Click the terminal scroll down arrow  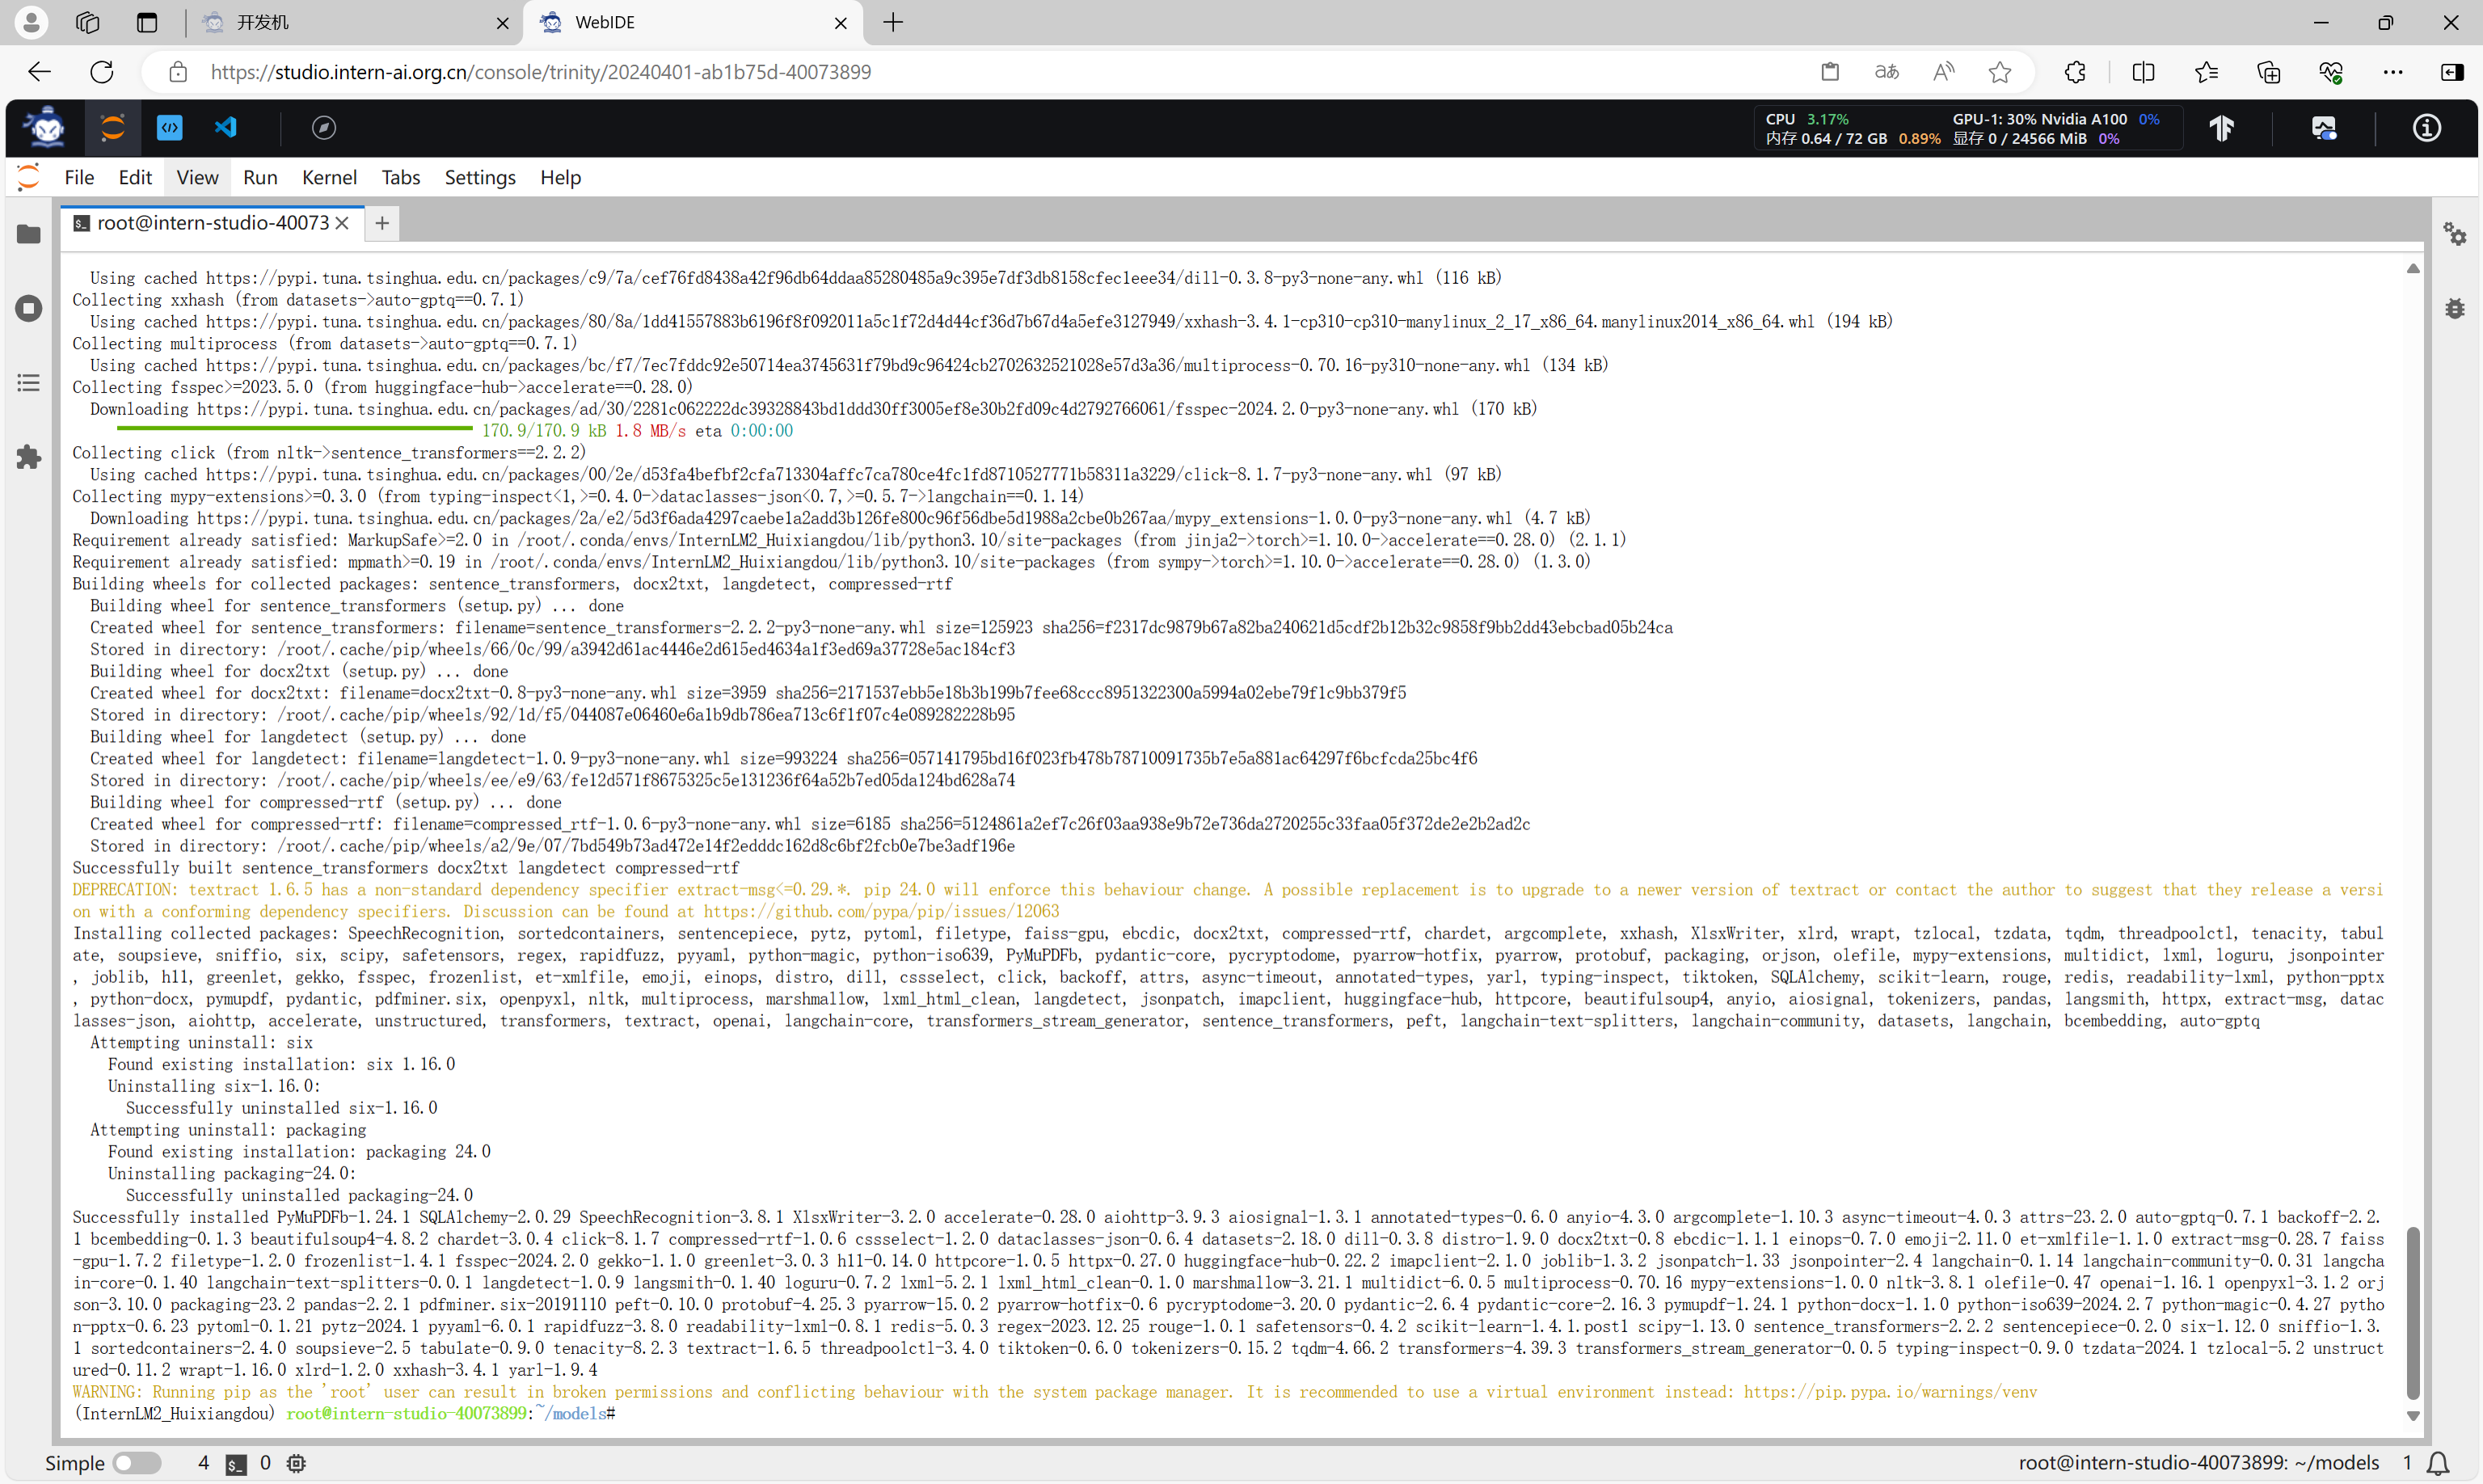[x=2413, y=1416]
